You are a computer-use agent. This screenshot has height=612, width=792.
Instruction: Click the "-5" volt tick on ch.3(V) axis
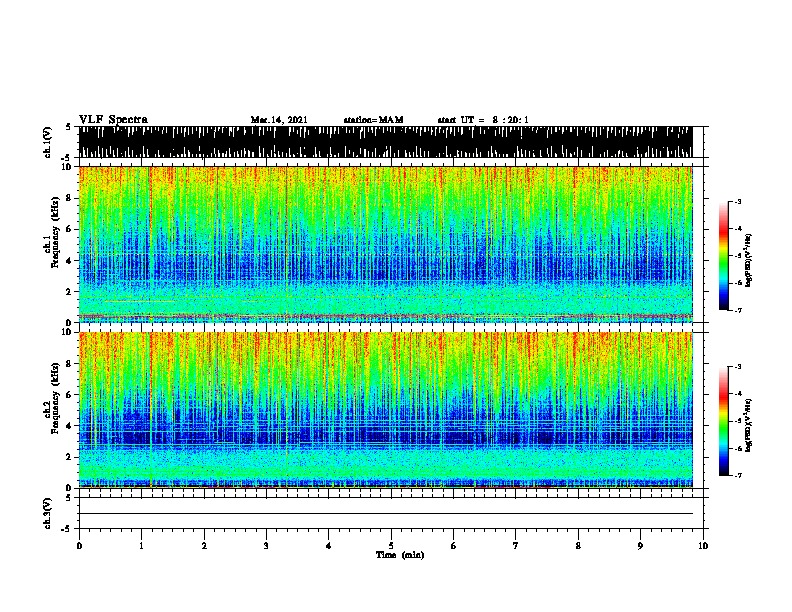[67, 529]
